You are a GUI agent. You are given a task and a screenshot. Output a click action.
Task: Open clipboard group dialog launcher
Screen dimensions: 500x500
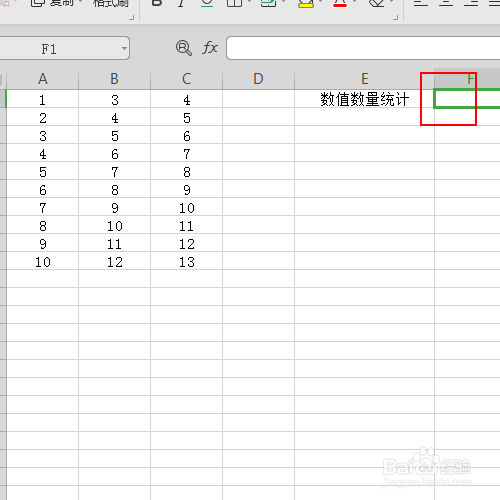132,17
